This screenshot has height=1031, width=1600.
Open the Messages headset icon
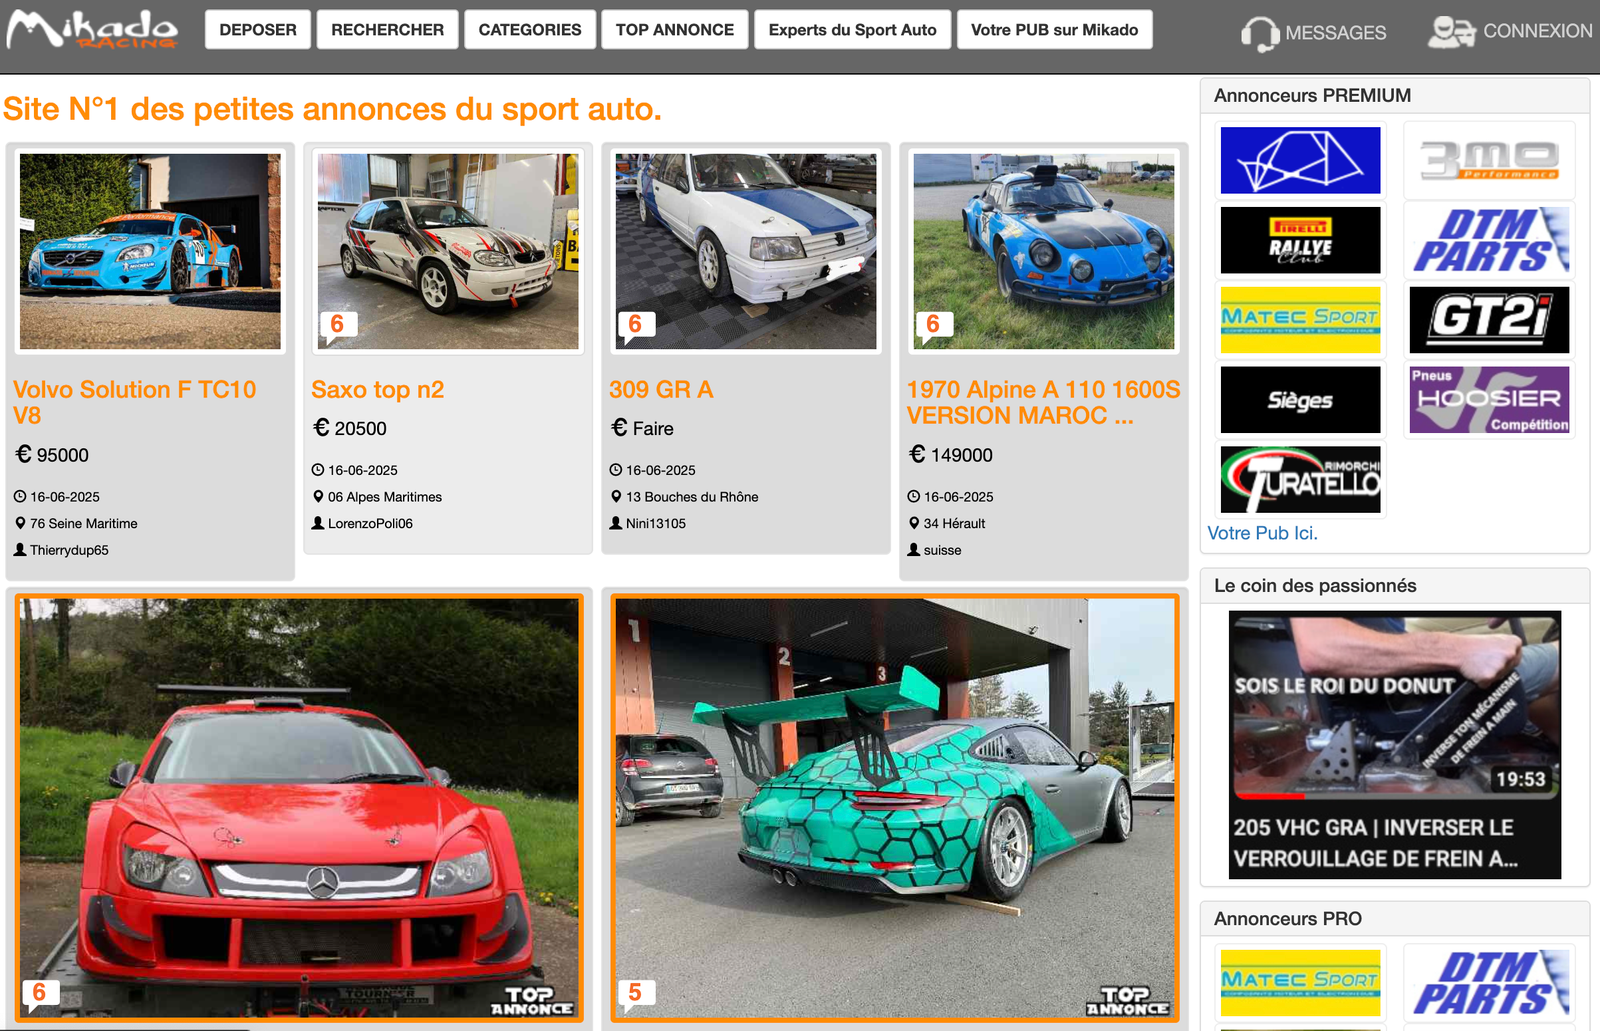pos(1259,33)
